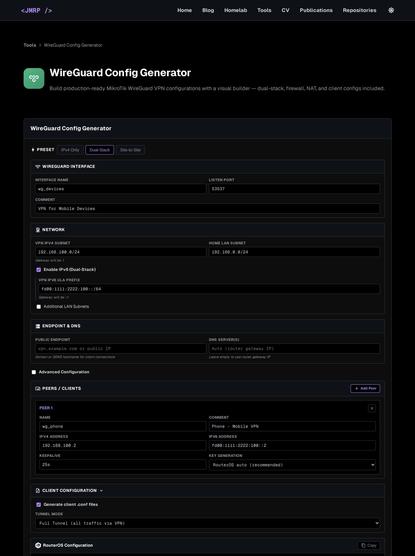
Task: Edit the VPN IPv4 Subnet field
Action: coord(121,252)
